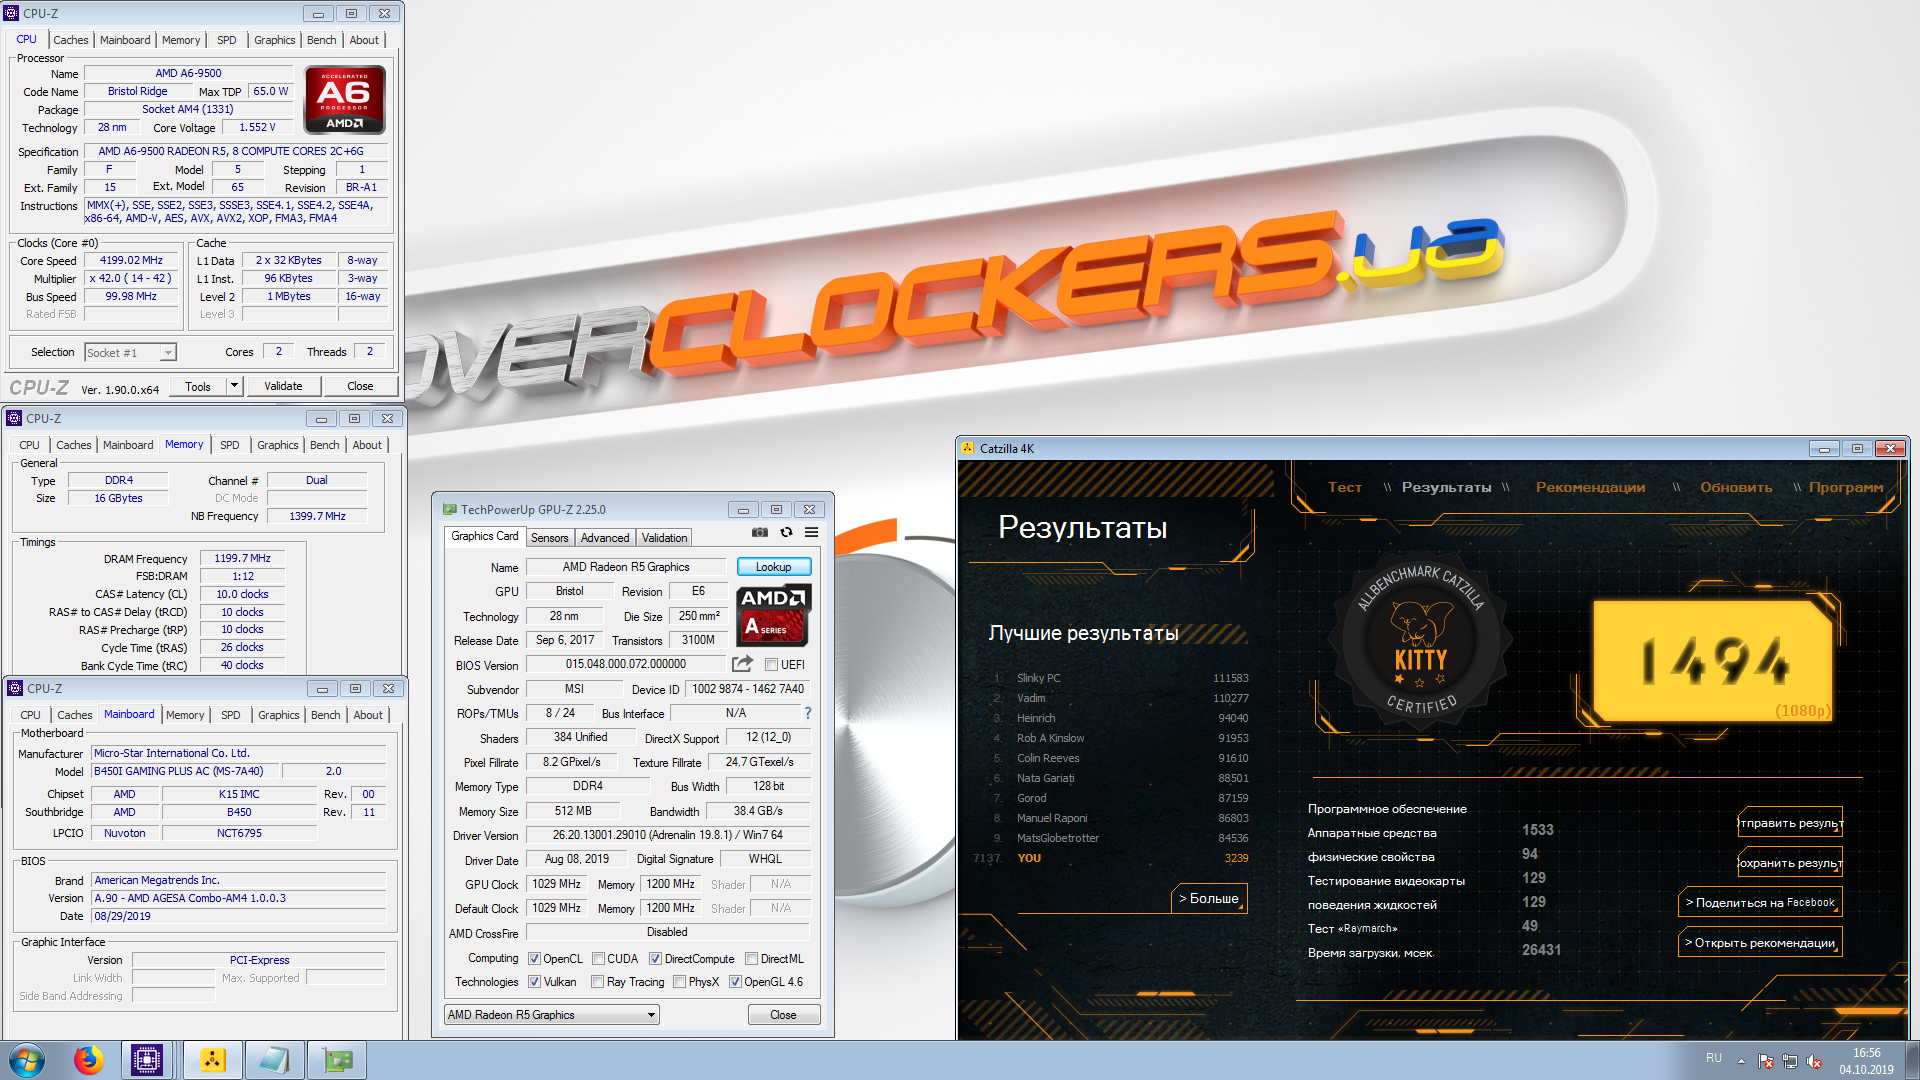Click the Bus Interface question mark help icon
Image resolution: width=1920 pixels, height=1080 pixels.
click(x=808, y=713)
